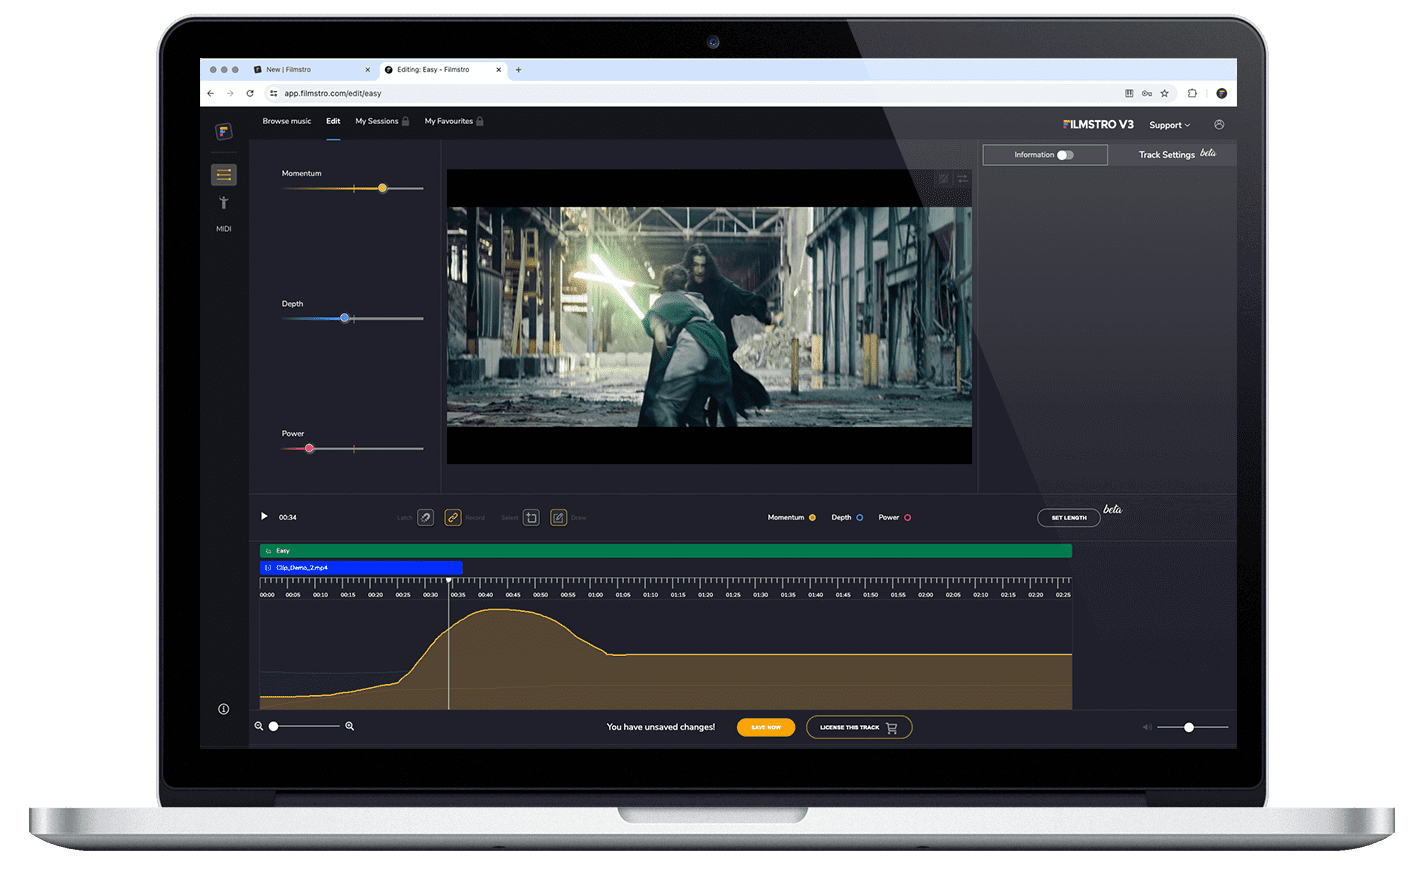
Task: Adjust the Momentum slider handle
Action: (382, 187)
